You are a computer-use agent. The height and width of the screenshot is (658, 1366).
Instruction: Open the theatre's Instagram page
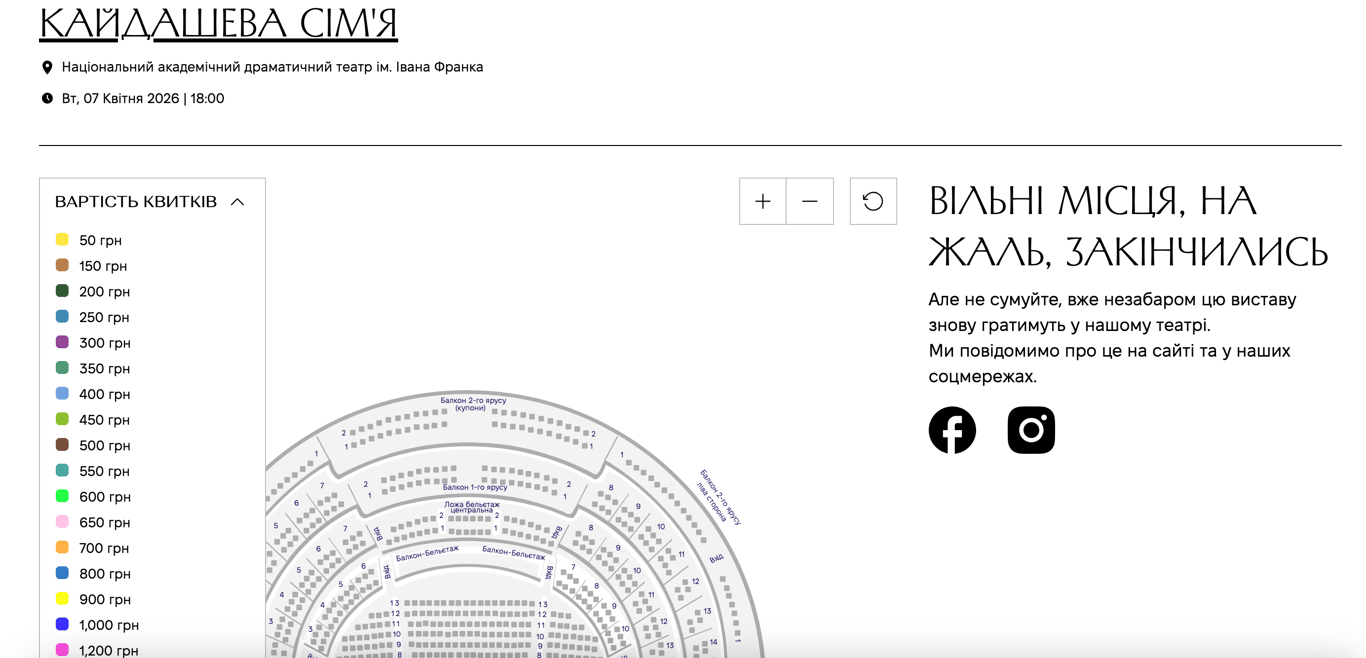tap(1031, 430)
